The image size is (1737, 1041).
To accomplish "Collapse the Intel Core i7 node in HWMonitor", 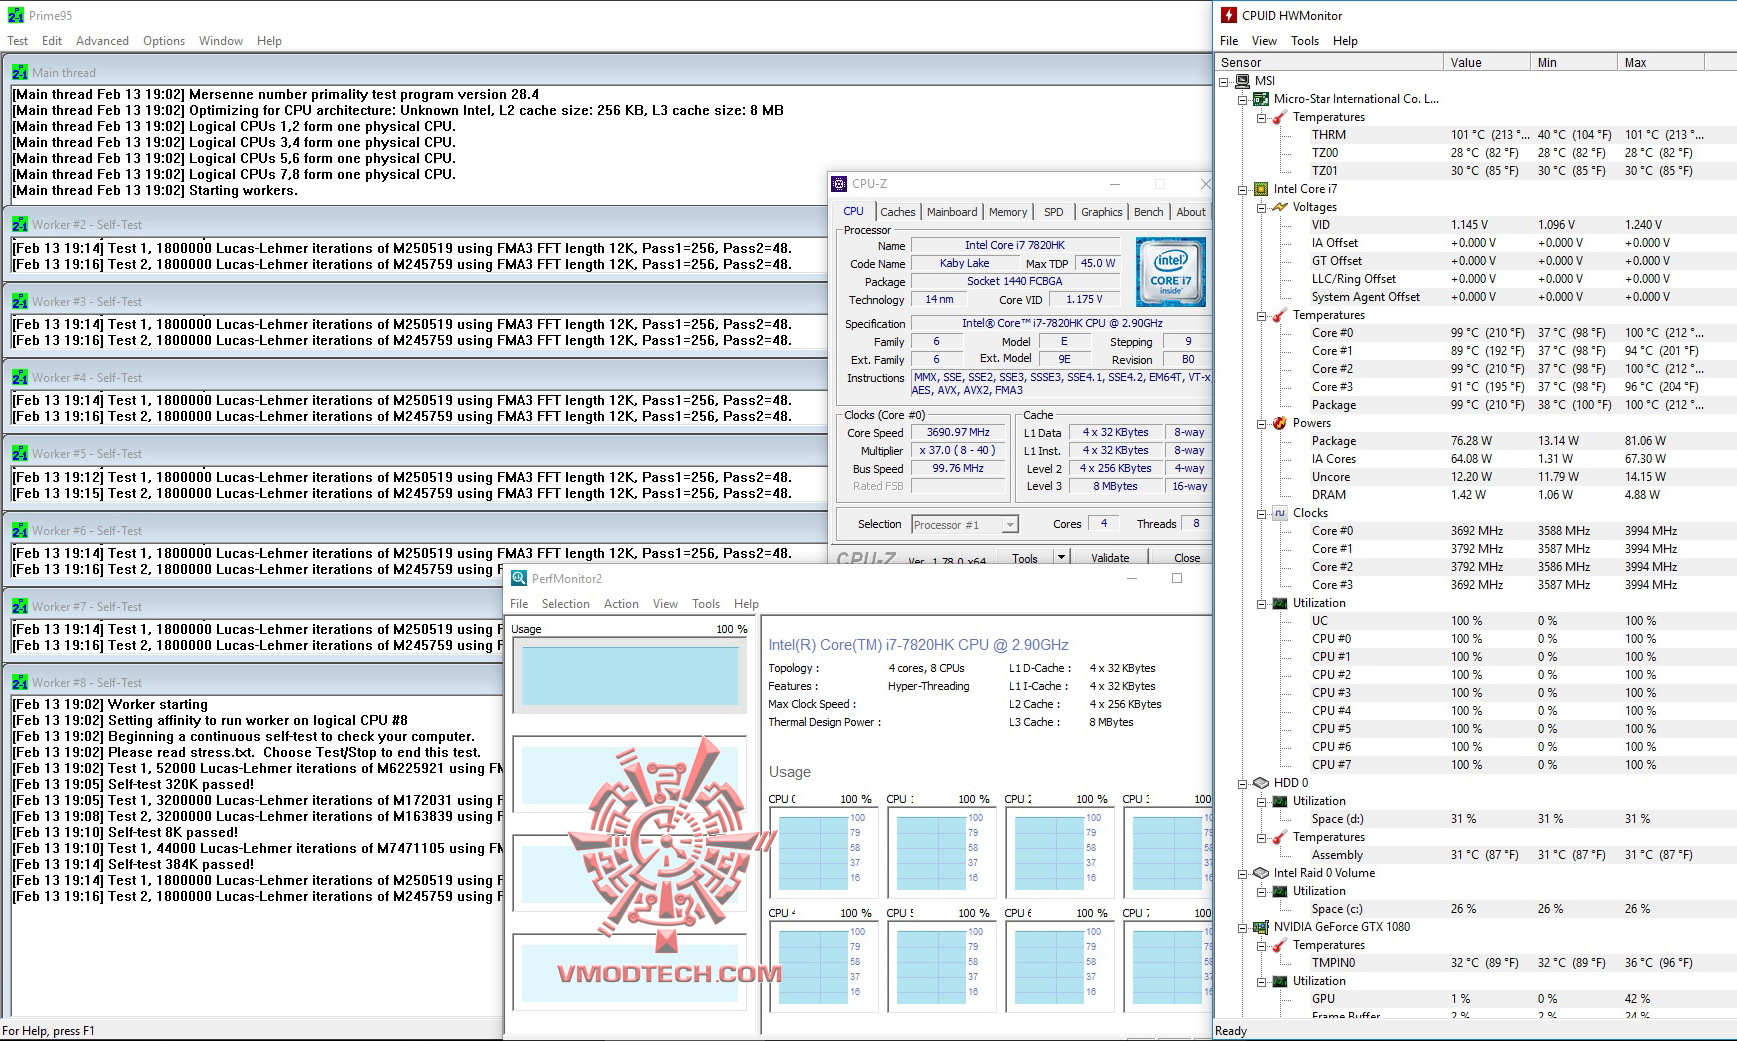I will [1243, 189].
